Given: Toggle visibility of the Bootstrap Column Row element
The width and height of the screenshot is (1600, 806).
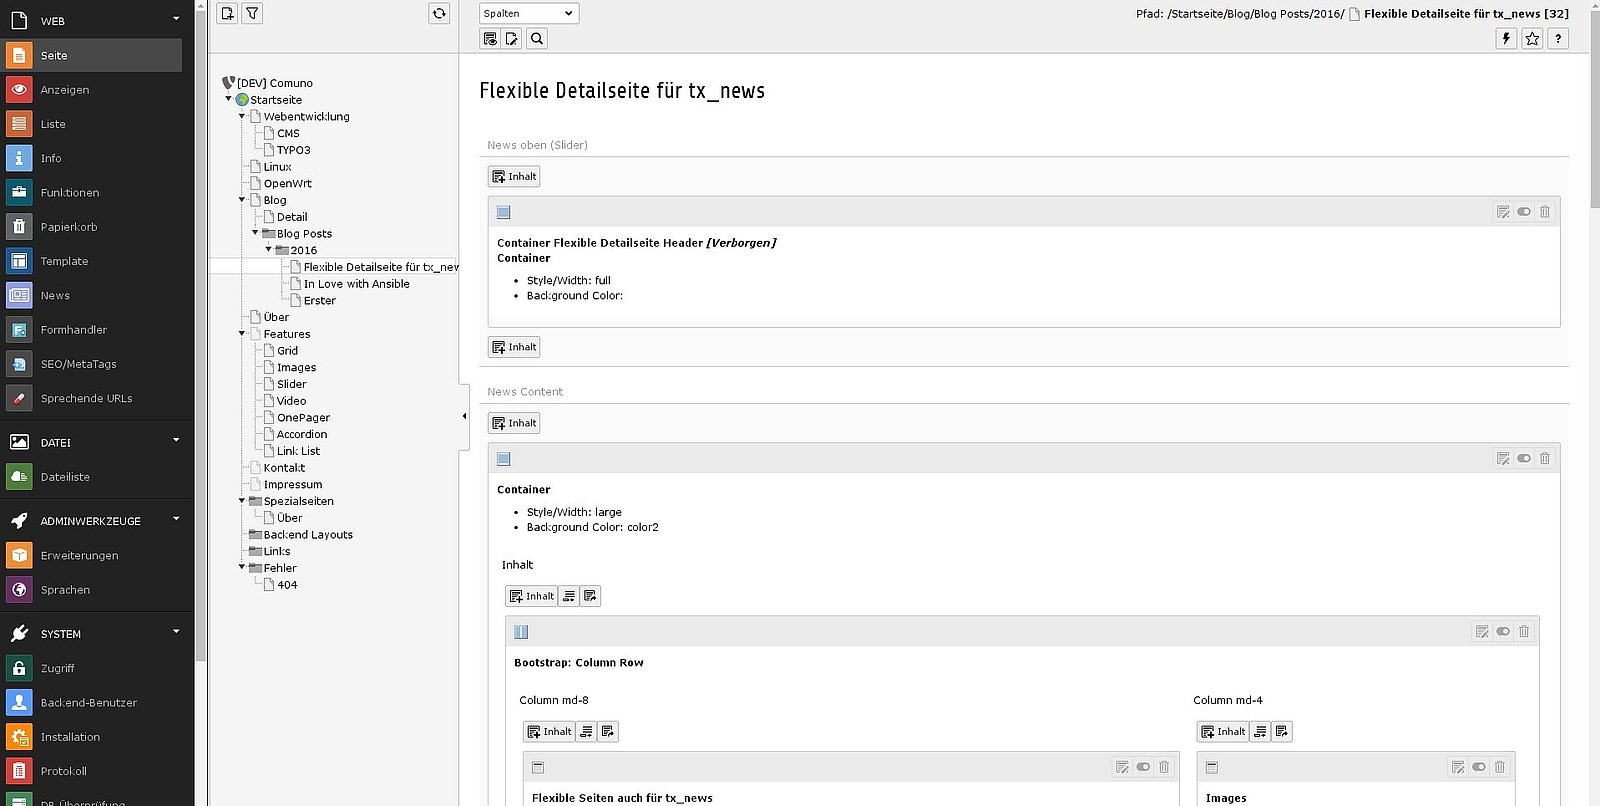Looking at the screenshot, I should (x=1503, y=631).
